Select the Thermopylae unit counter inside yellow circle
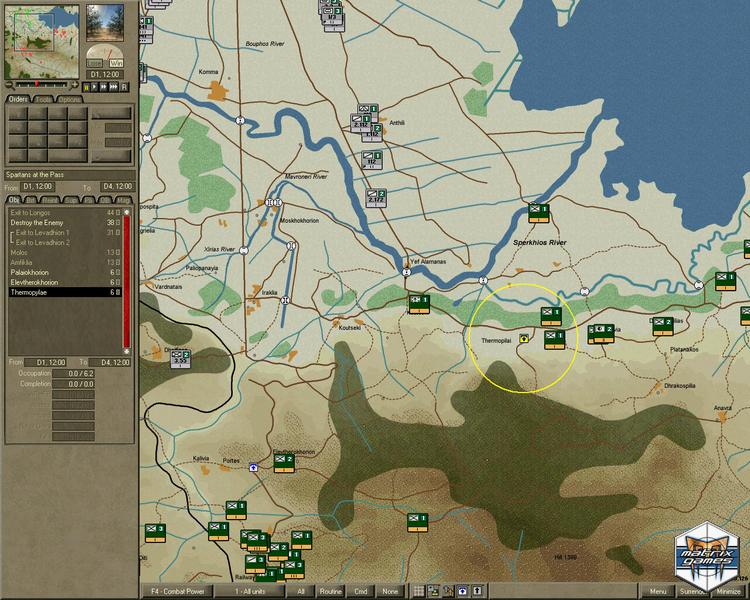Screen dimensions: 750x600 (x=550, y=317)
